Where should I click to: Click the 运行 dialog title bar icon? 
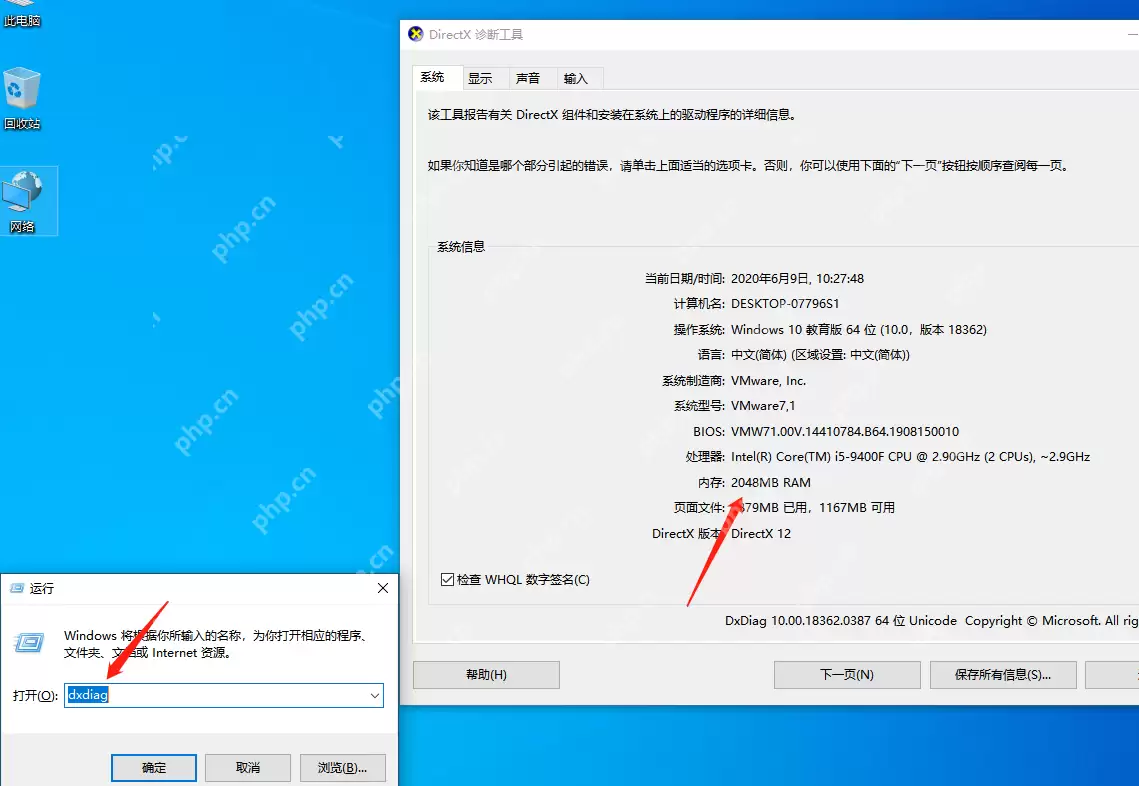(x=17, y=588)
